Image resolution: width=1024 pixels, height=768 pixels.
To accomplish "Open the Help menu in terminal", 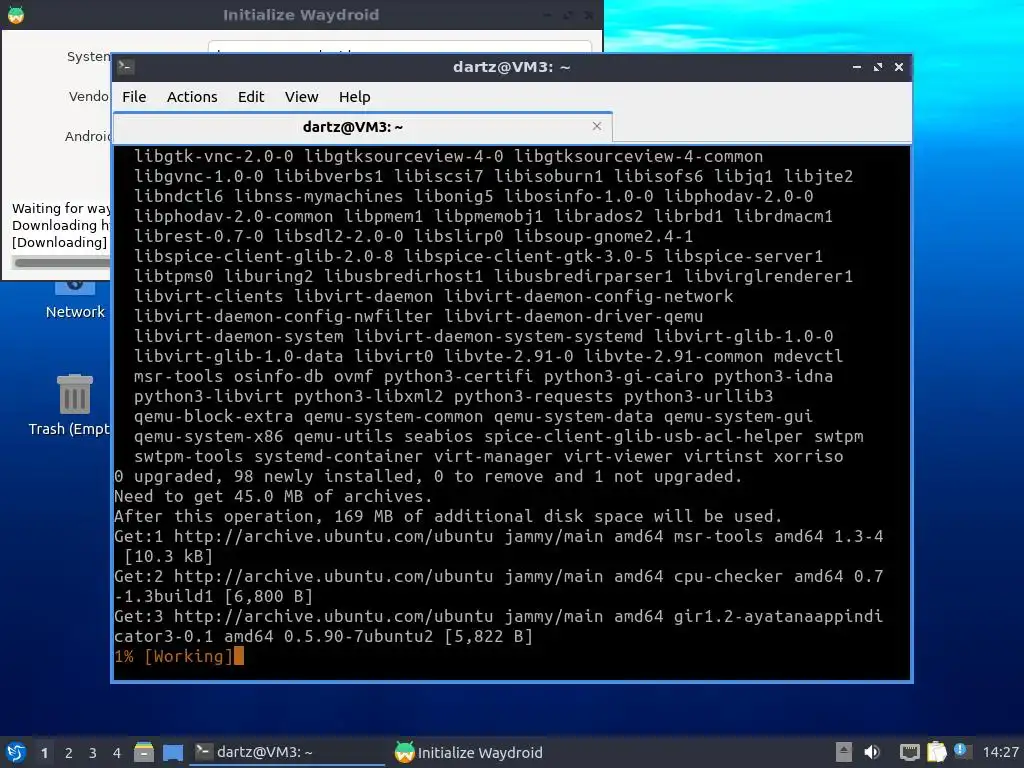I will click(355, 97).
